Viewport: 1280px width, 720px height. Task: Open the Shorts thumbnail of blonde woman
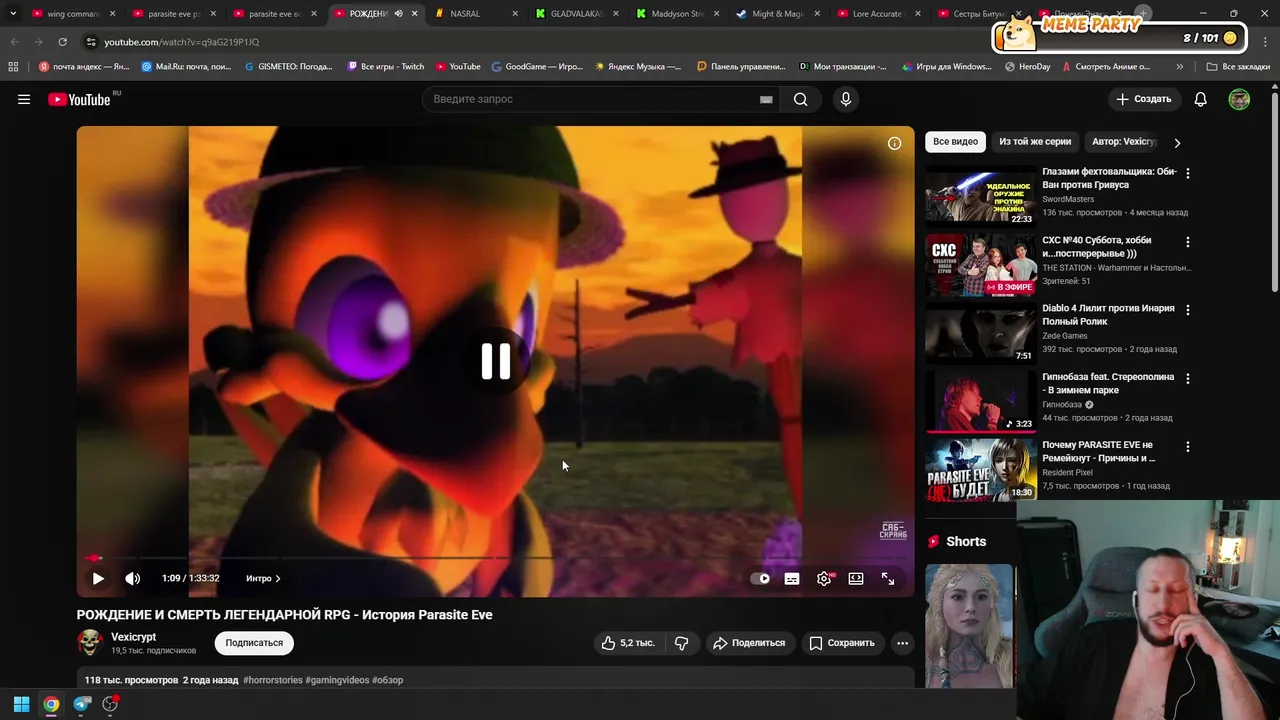click(x=969, y=626)
